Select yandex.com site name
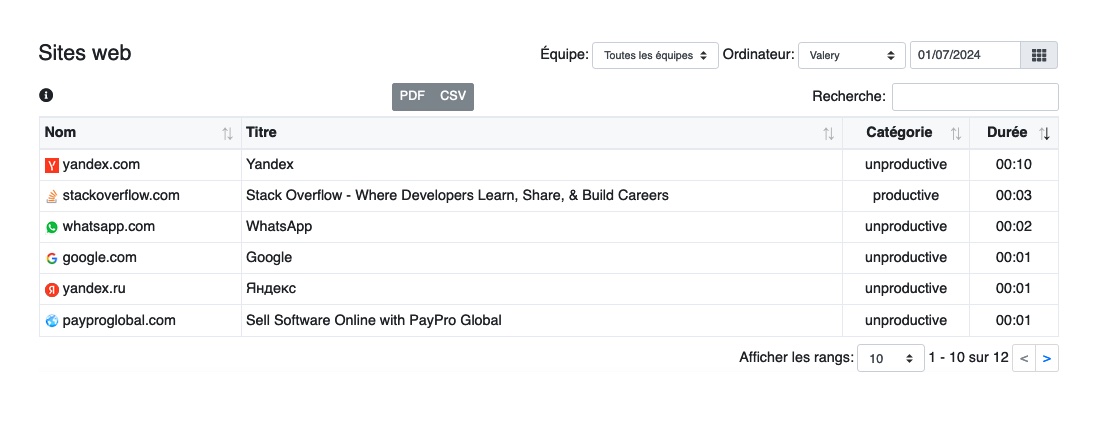This screenshot has width=1110, height=440. (101, 164)
